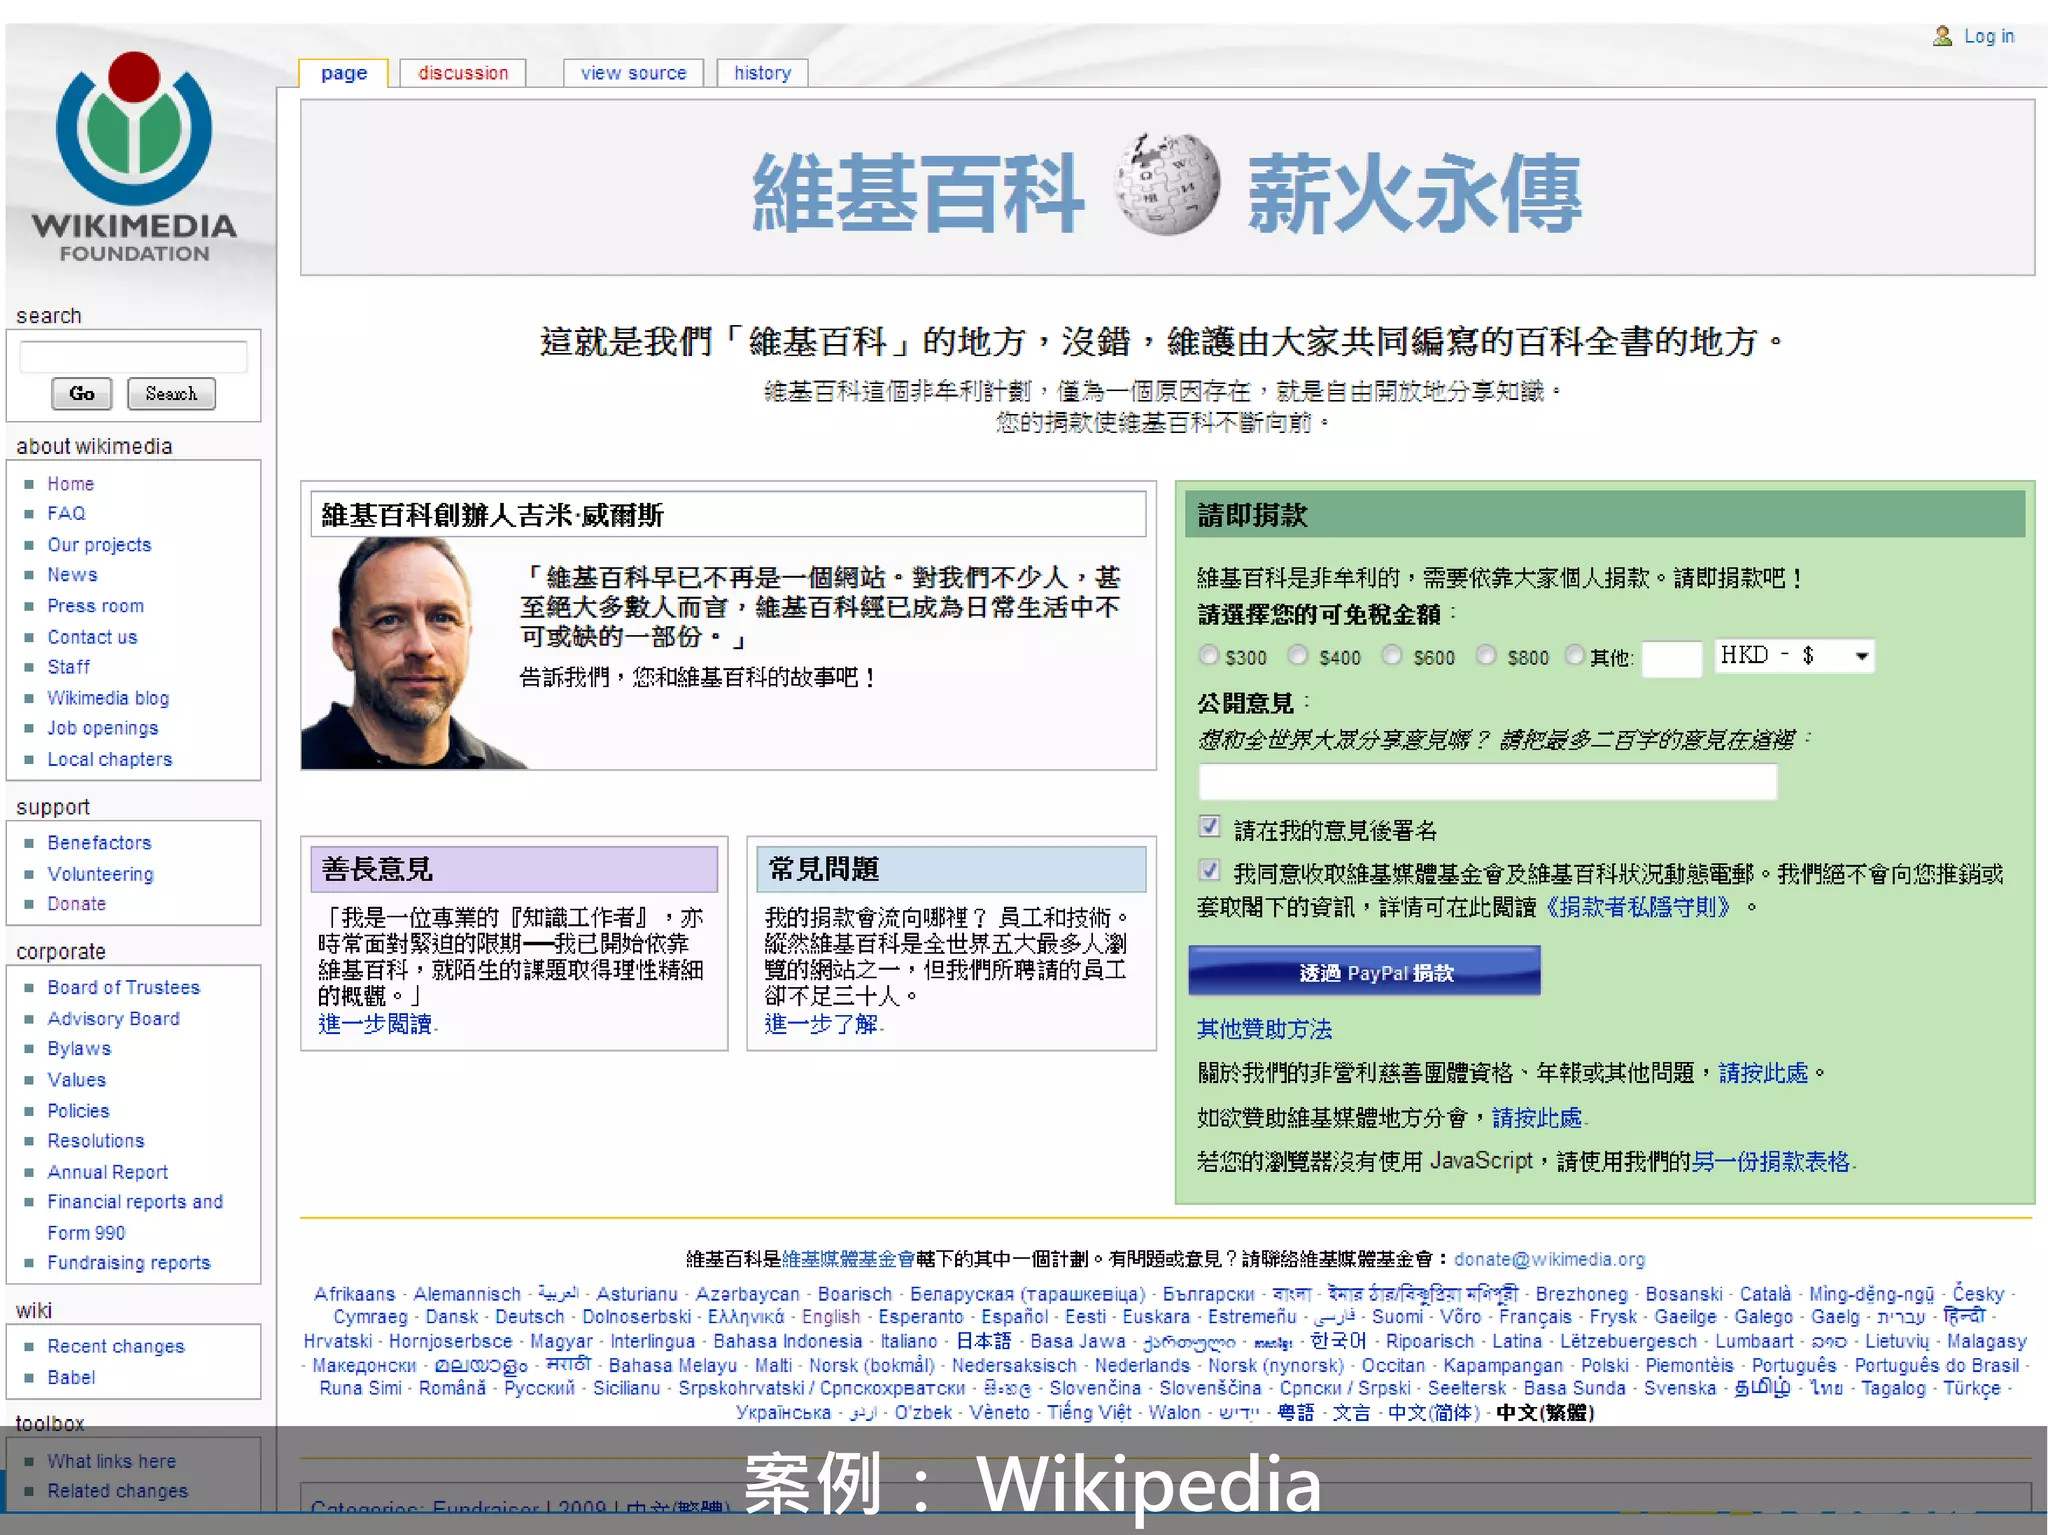Screen dimensions: 2048x1535
Task: Click the Donate sidebar link
Action: point(76,904)
